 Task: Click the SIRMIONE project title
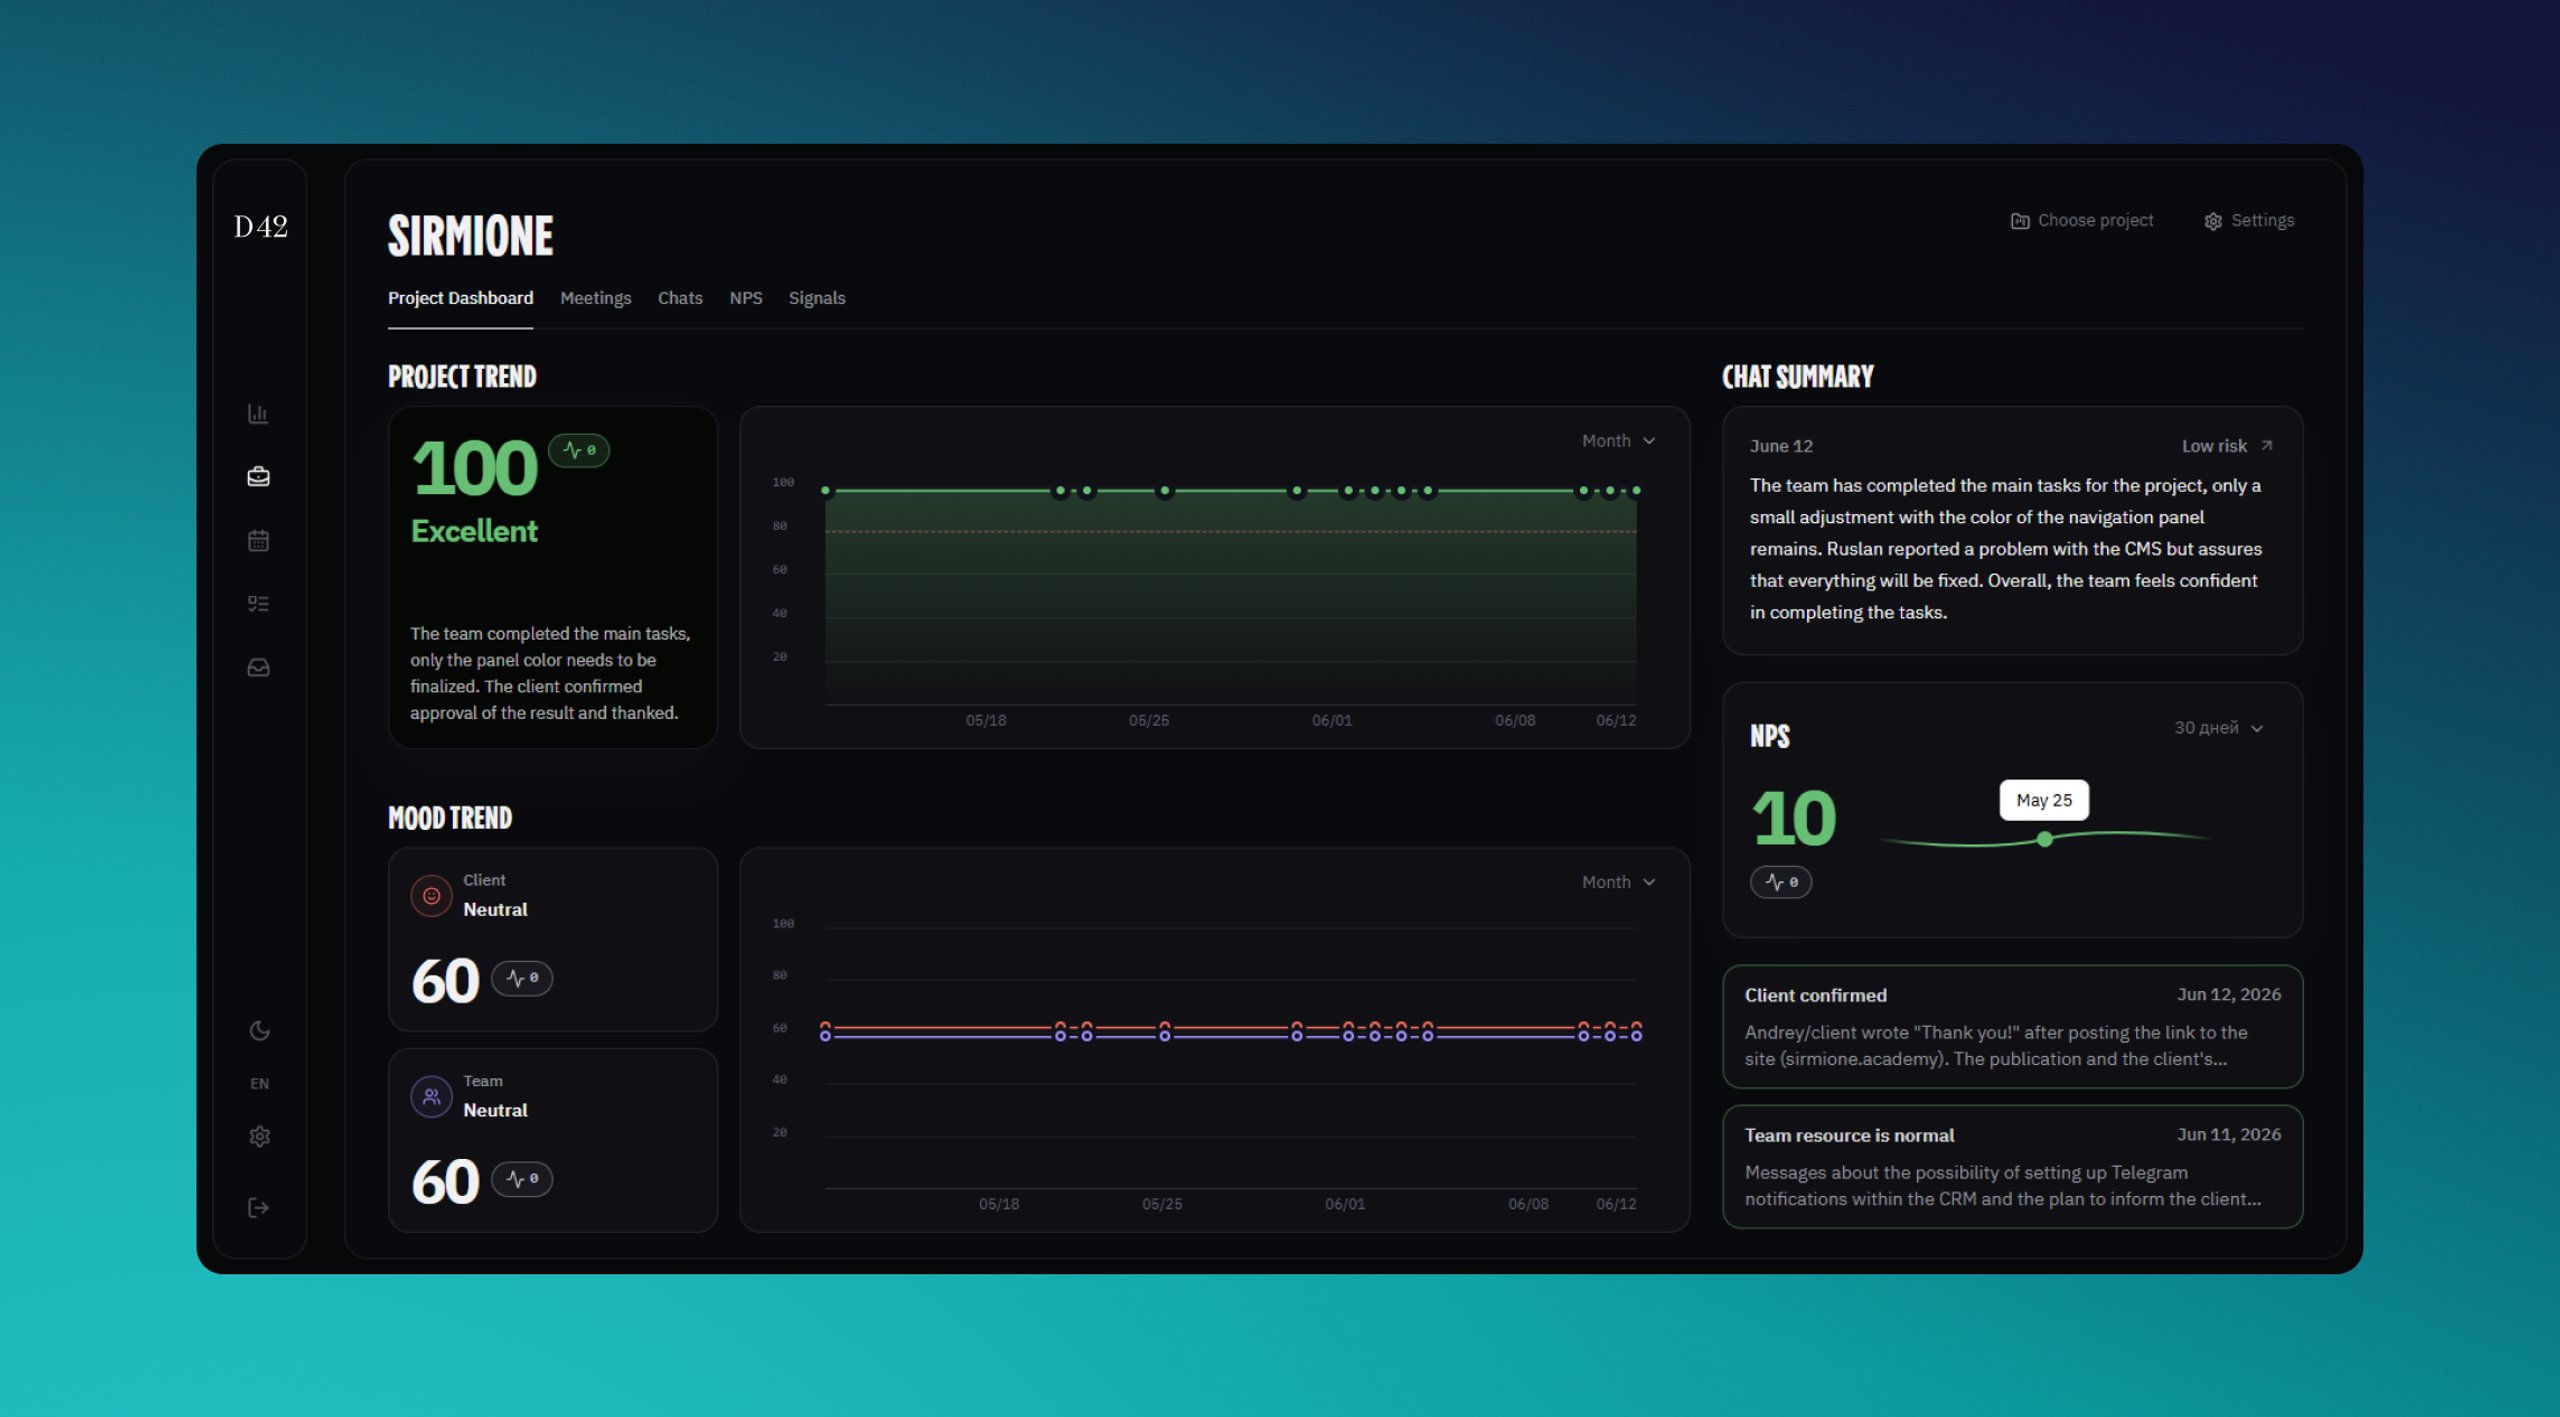pos(470,236)
